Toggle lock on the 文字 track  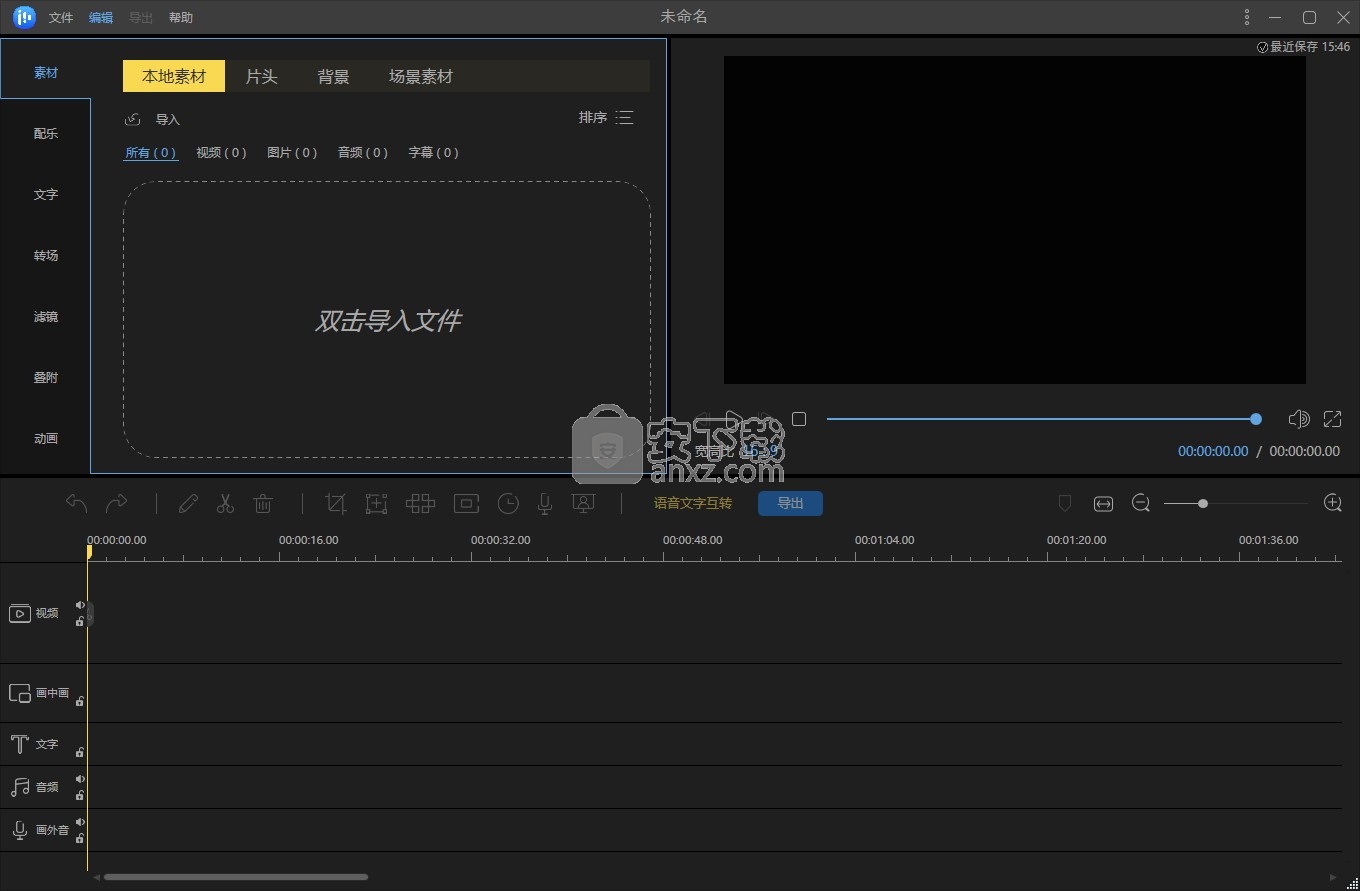[80, 752]
